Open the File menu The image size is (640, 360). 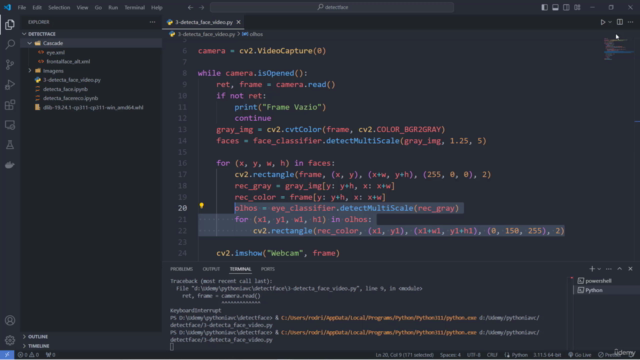[x=22, y=7]
